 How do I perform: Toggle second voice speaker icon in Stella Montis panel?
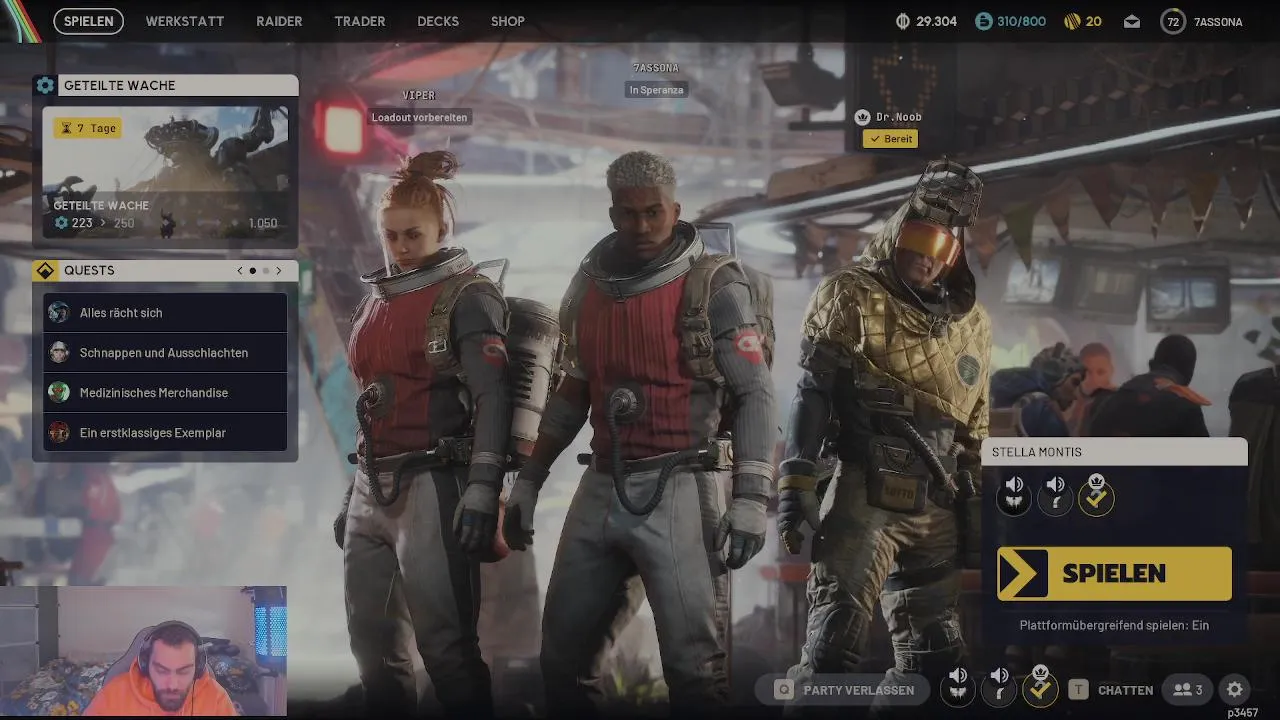pyautogui.click(x=1056, y=495)
